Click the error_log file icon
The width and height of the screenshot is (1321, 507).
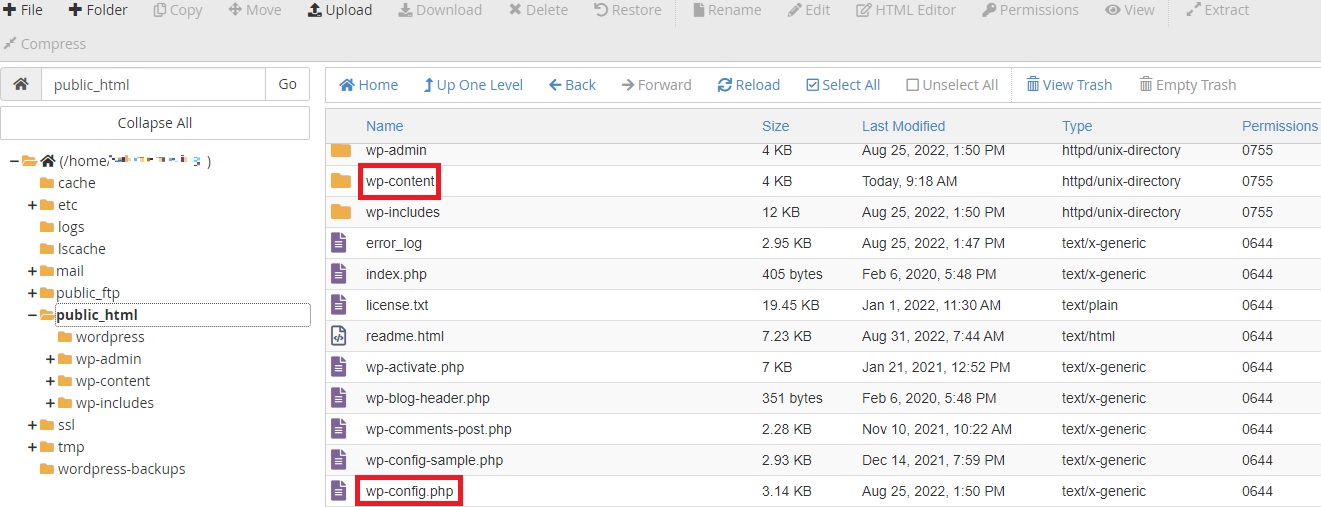(x=340, y=243)
